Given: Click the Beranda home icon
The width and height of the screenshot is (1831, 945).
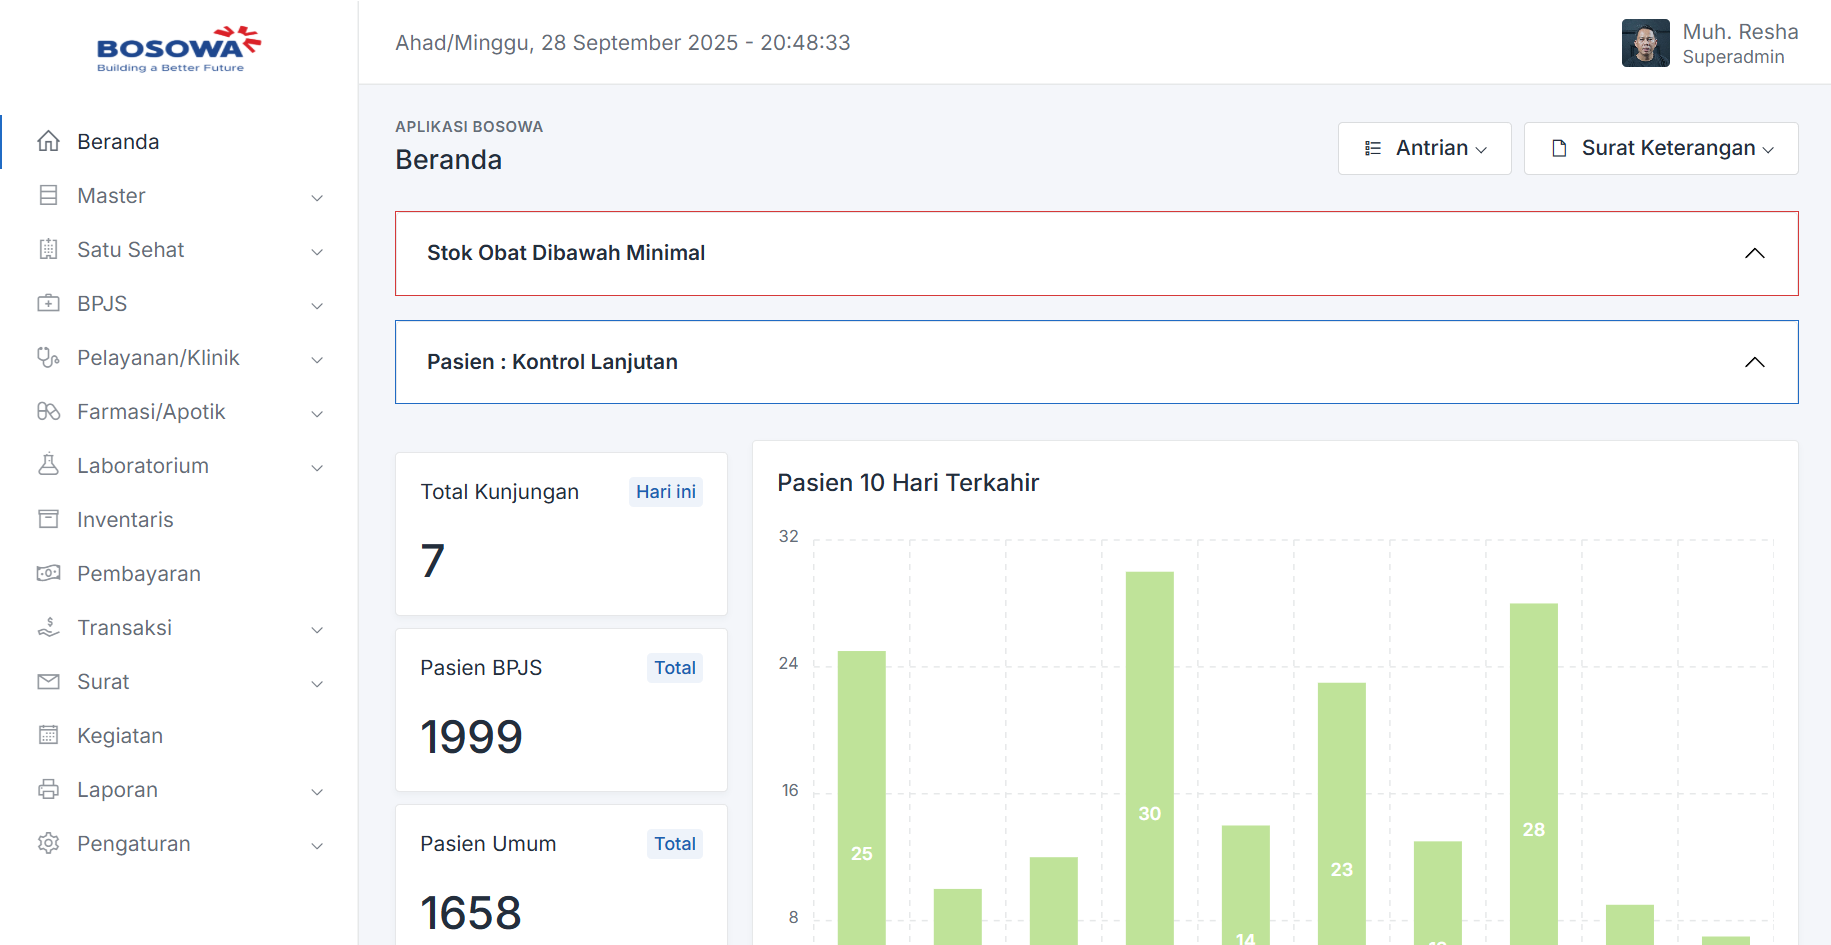Looking at the screenshot, I should point(48,142).
